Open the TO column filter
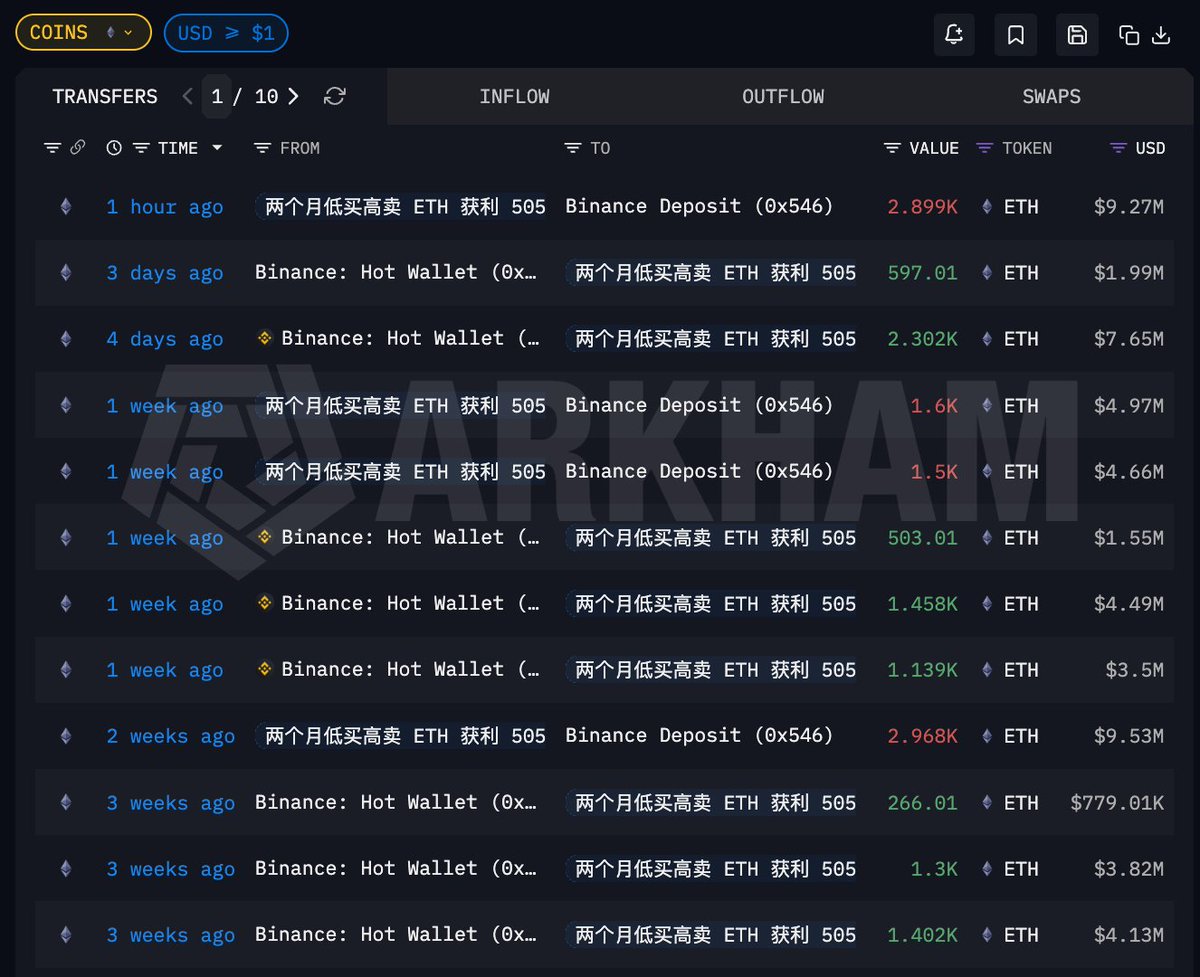Viewport: 1200px width, 977px height. pyautogui.click(x=573, y=148)
